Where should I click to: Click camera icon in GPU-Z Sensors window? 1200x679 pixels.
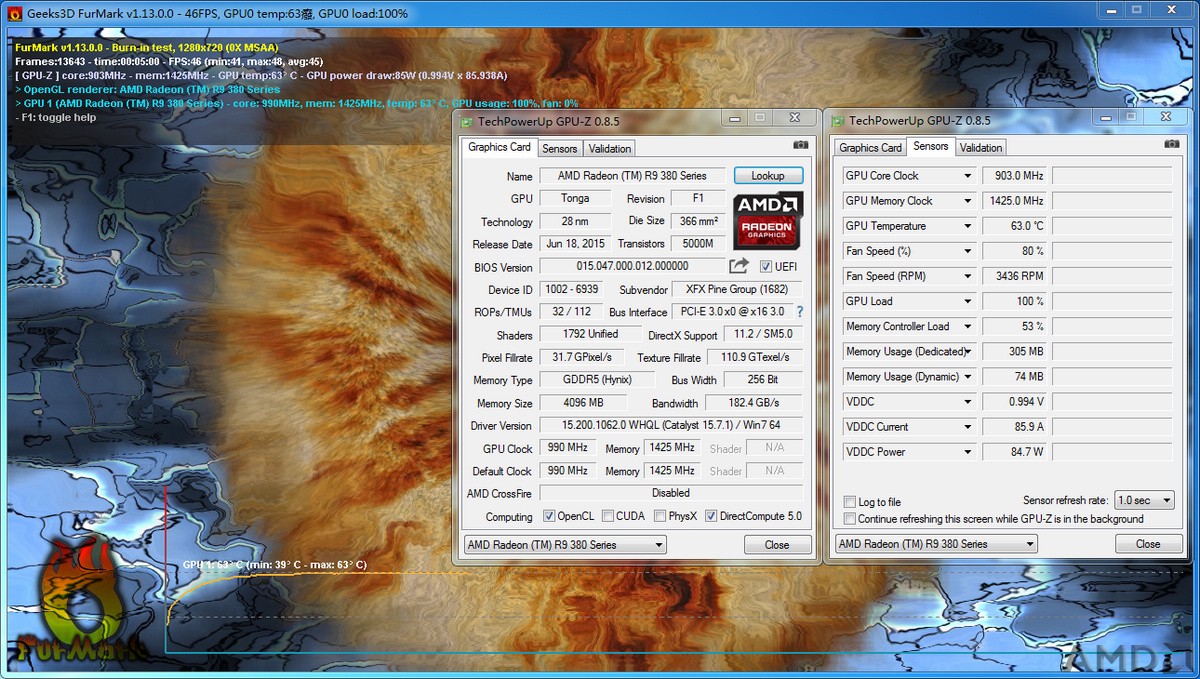click(x=1171, y=144)
